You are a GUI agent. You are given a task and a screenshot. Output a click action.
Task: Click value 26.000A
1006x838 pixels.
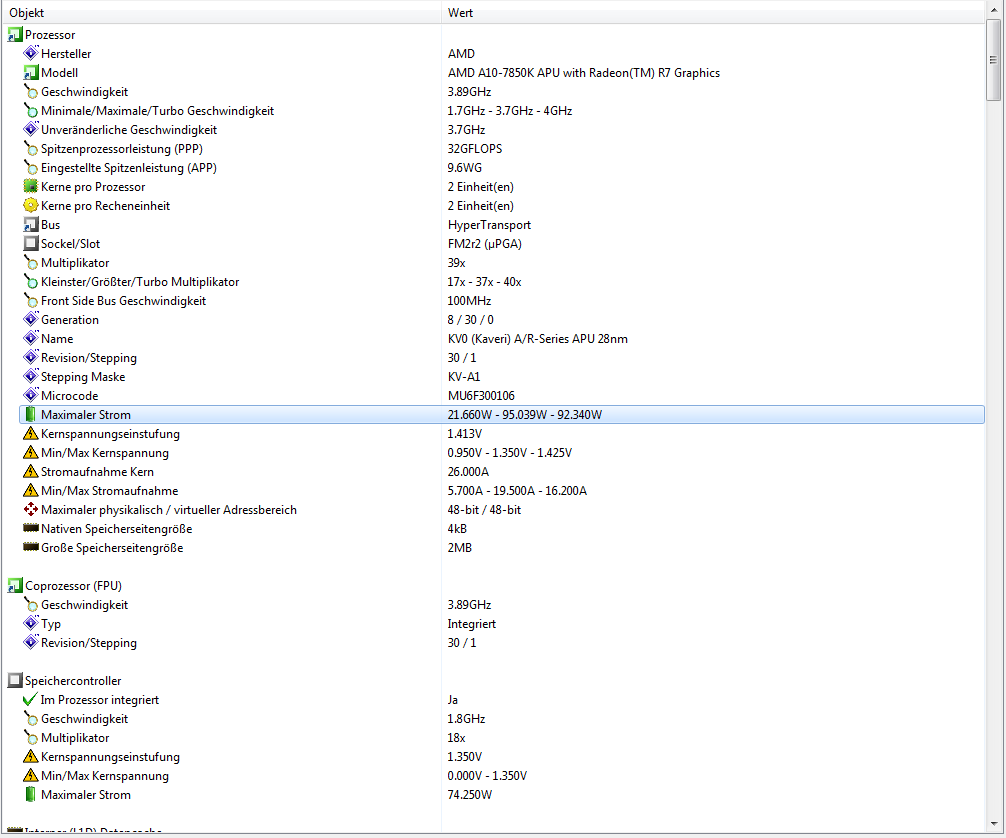coord(468,472)
